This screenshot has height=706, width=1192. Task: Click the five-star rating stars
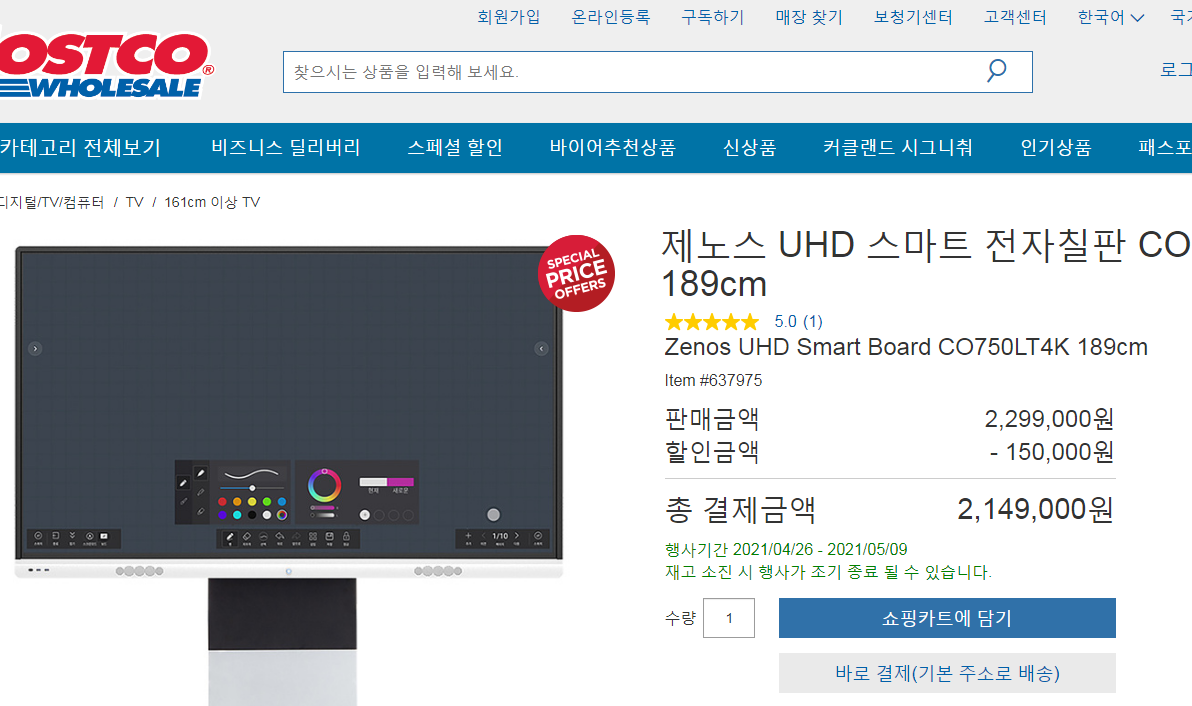coord(712,321)
